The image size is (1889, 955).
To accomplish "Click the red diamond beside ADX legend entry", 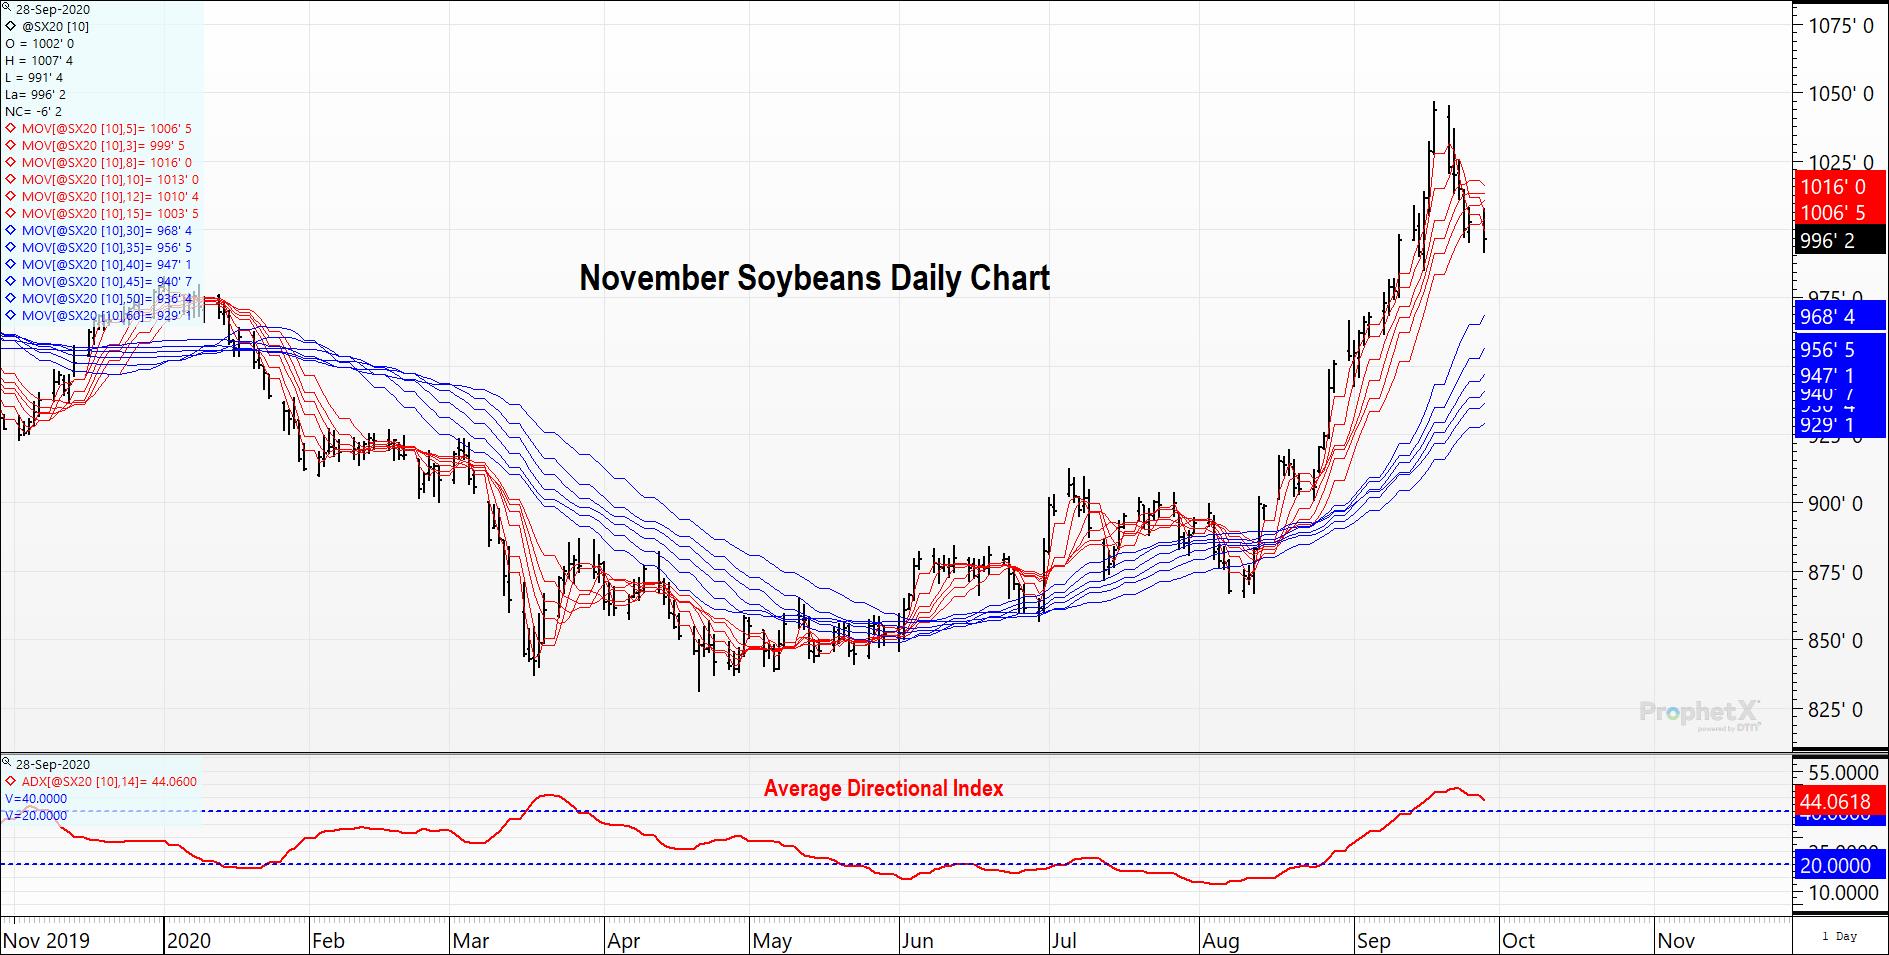I will pos(10,782).
